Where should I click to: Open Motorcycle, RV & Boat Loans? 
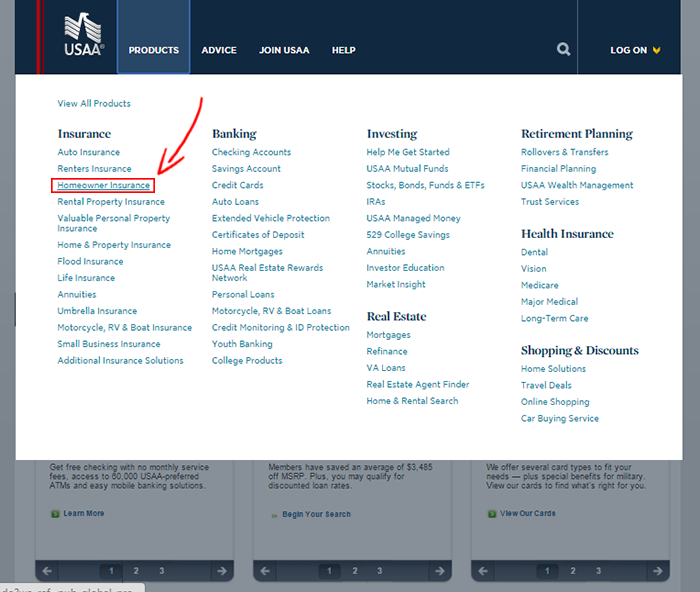pos(271,311)
